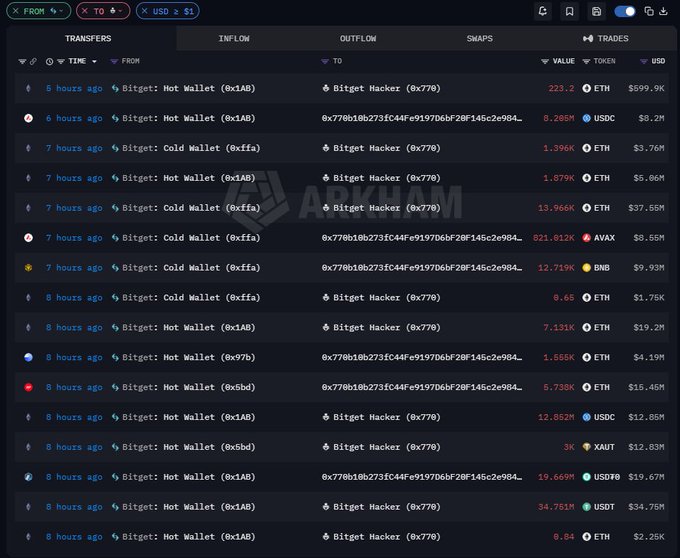Image resolution: width=680 pixels, height=558 pixels.
Task: Click the copy icon in top toolbar
Action: coord(649,11)
